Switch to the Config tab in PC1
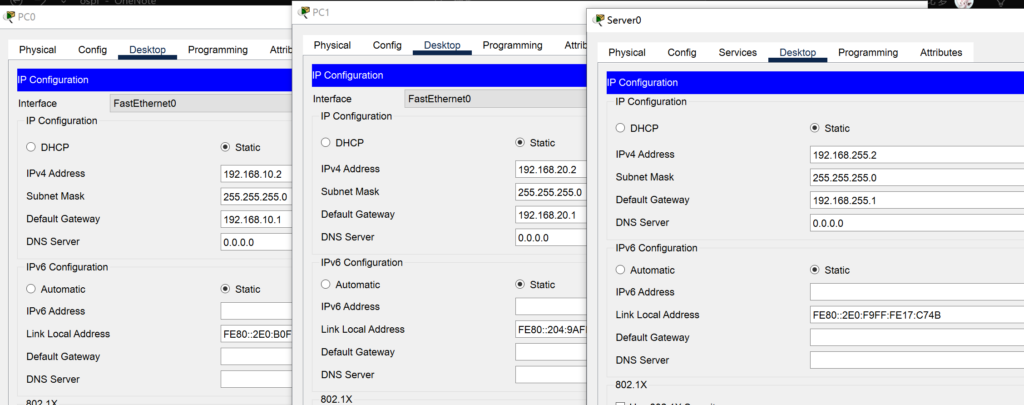1024x405 pixels. pyautogui.click(x=387, y=45)
